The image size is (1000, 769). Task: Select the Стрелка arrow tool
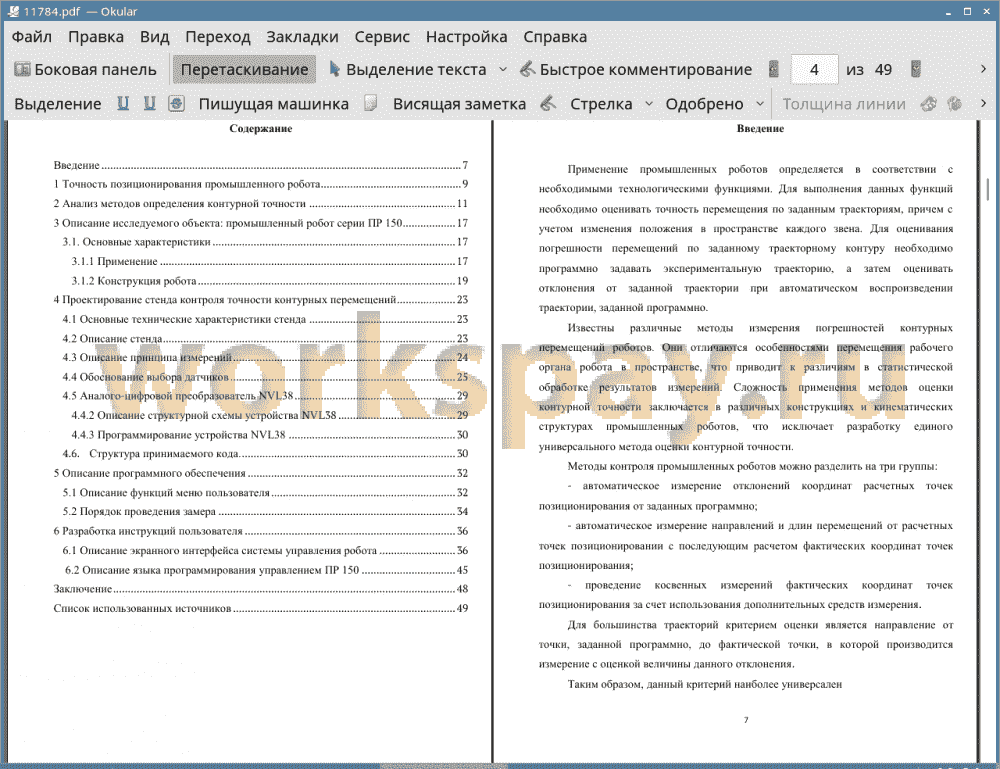(x=601, y=104)
